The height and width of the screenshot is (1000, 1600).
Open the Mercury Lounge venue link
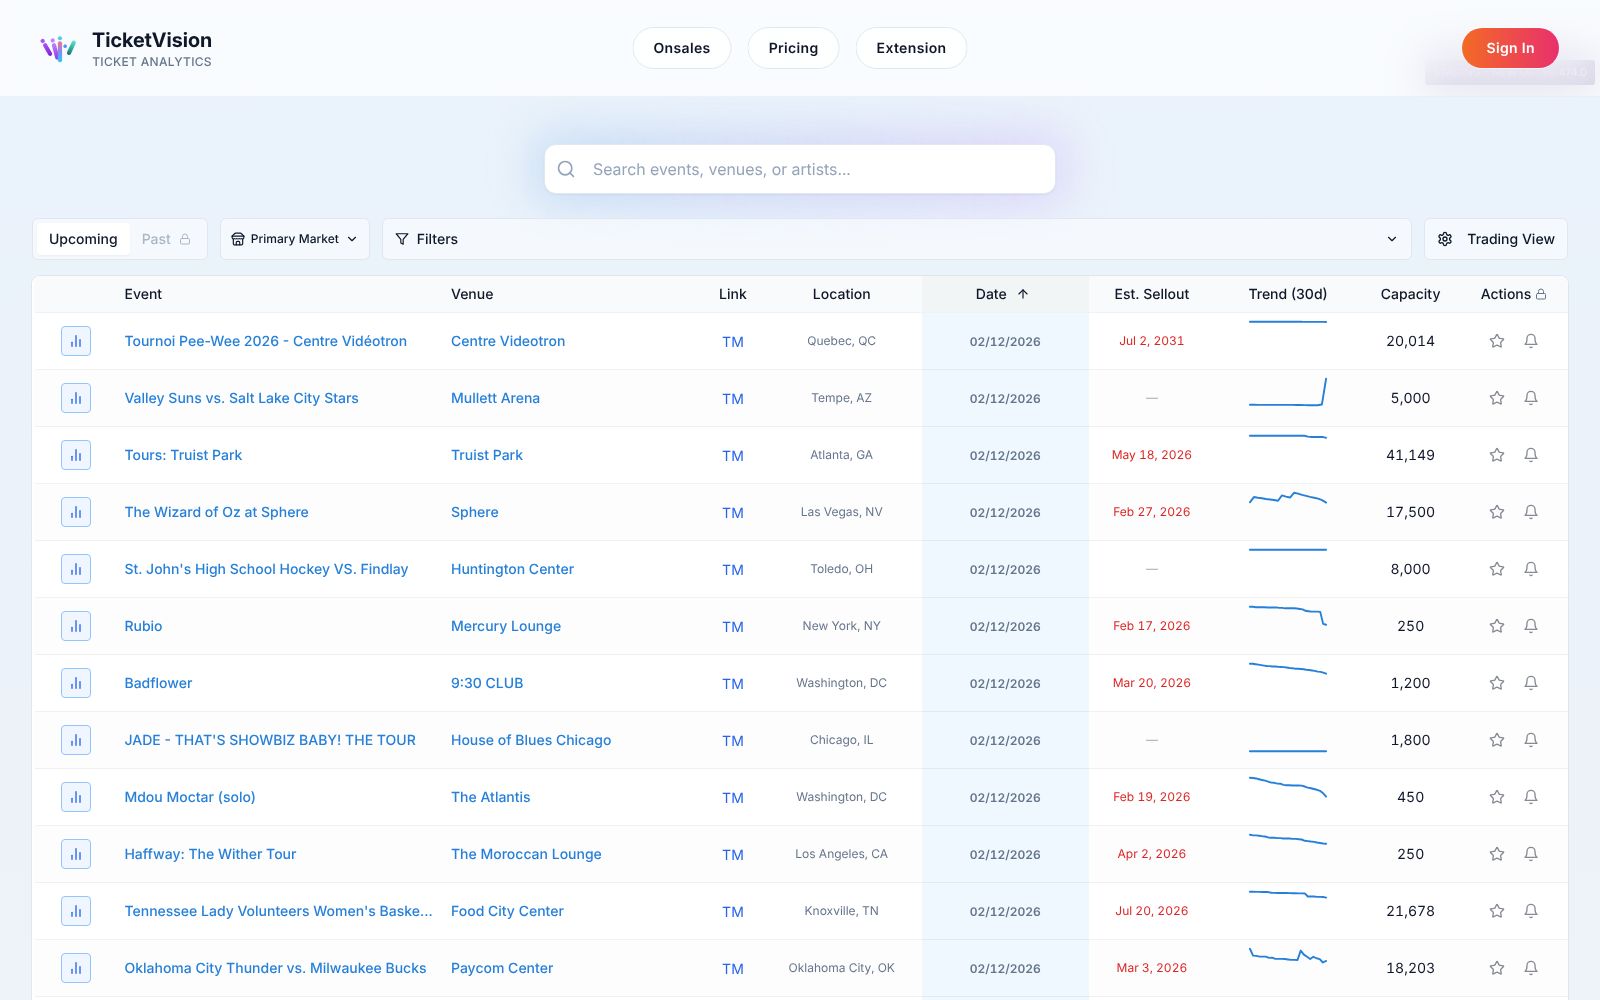tap(505, 626)
